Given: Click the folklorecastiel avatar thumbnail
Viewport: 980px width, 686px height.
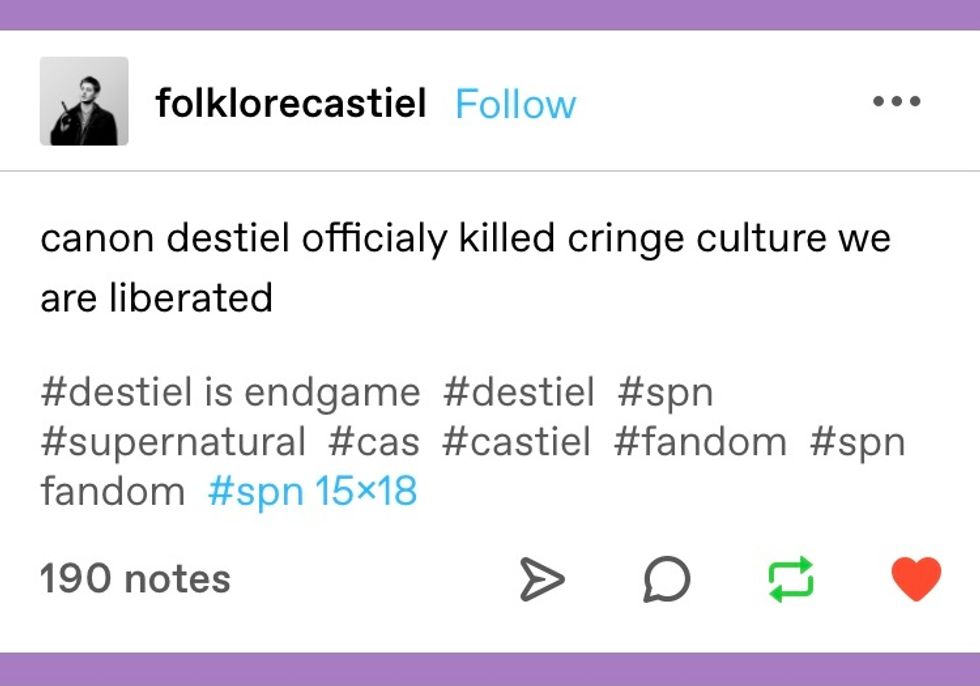Looking at the screenshot, I should 84,102.
